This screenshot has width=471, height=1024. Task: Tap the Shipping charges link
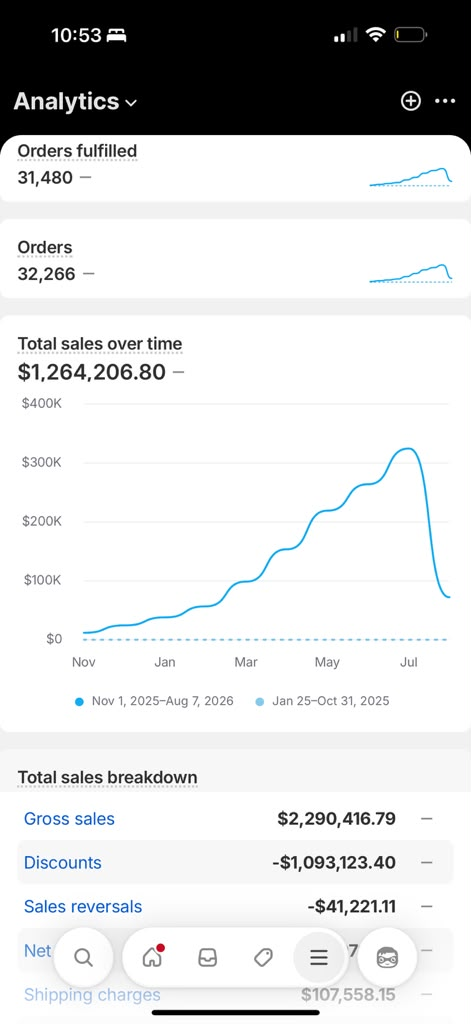coord(92,995)
